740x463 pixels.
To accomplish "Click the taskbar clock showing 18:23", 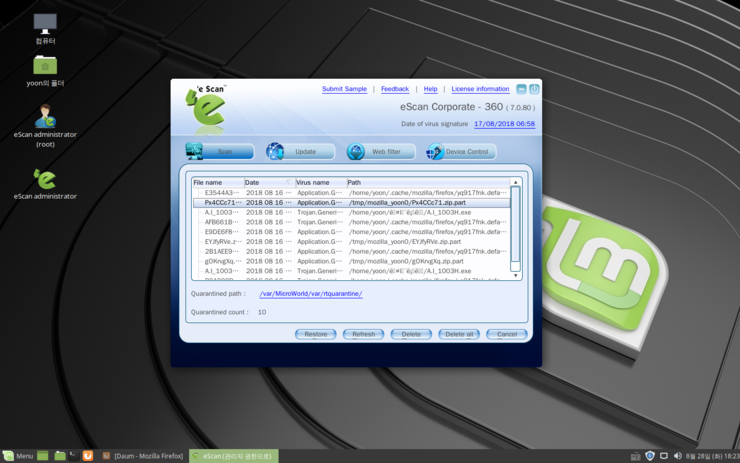I will 713,456.
